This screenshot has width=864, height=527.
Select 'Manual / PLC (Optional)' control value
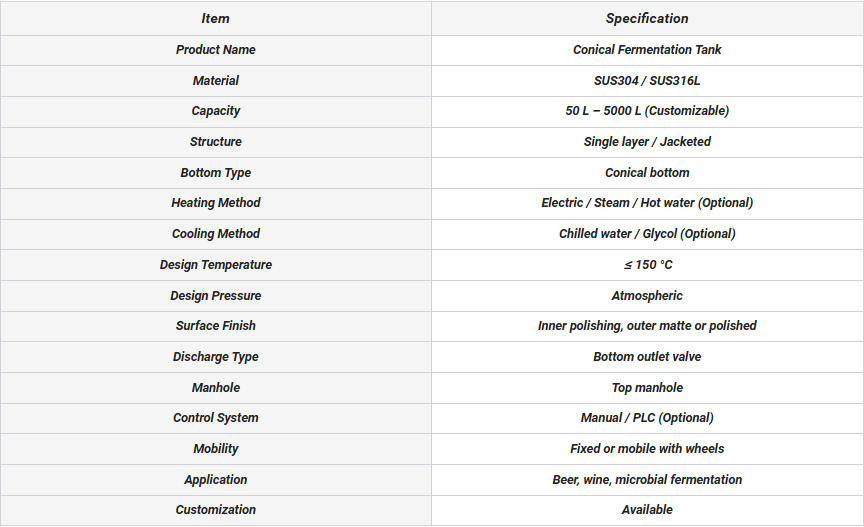coord(647,418)
